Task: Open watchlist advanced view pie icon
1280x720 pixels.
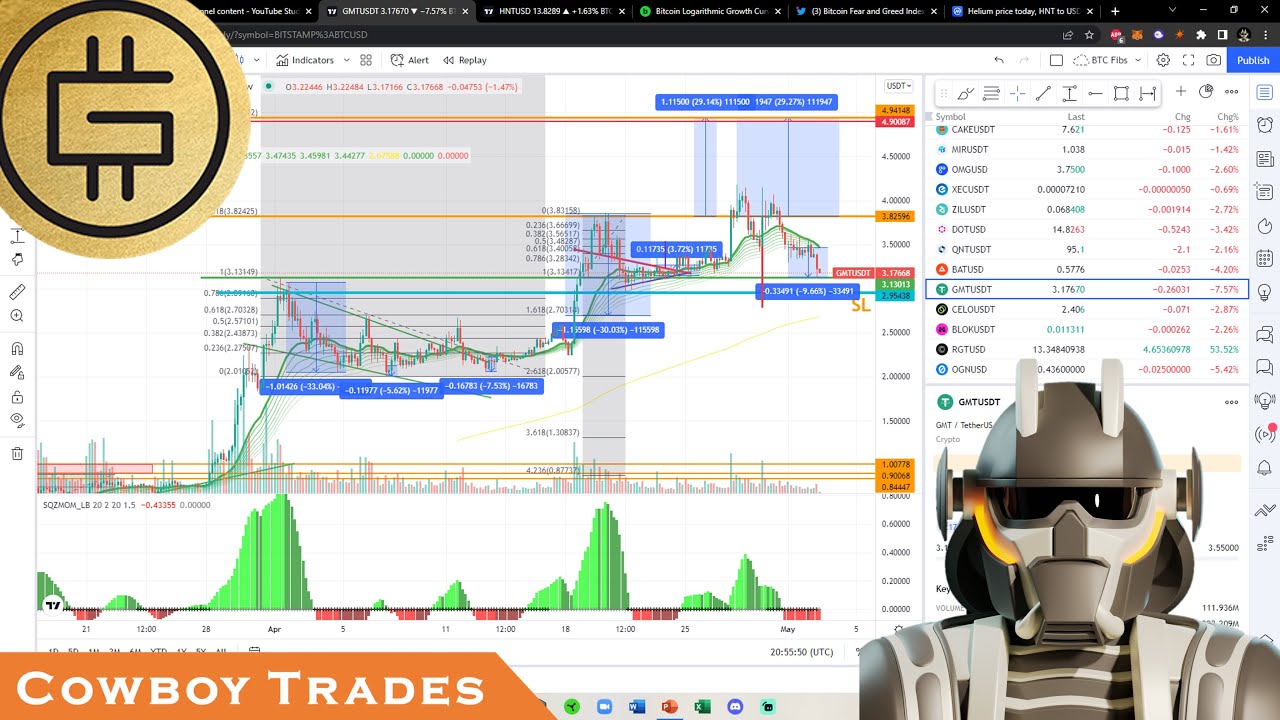Action: click(x=1206, y=92)
